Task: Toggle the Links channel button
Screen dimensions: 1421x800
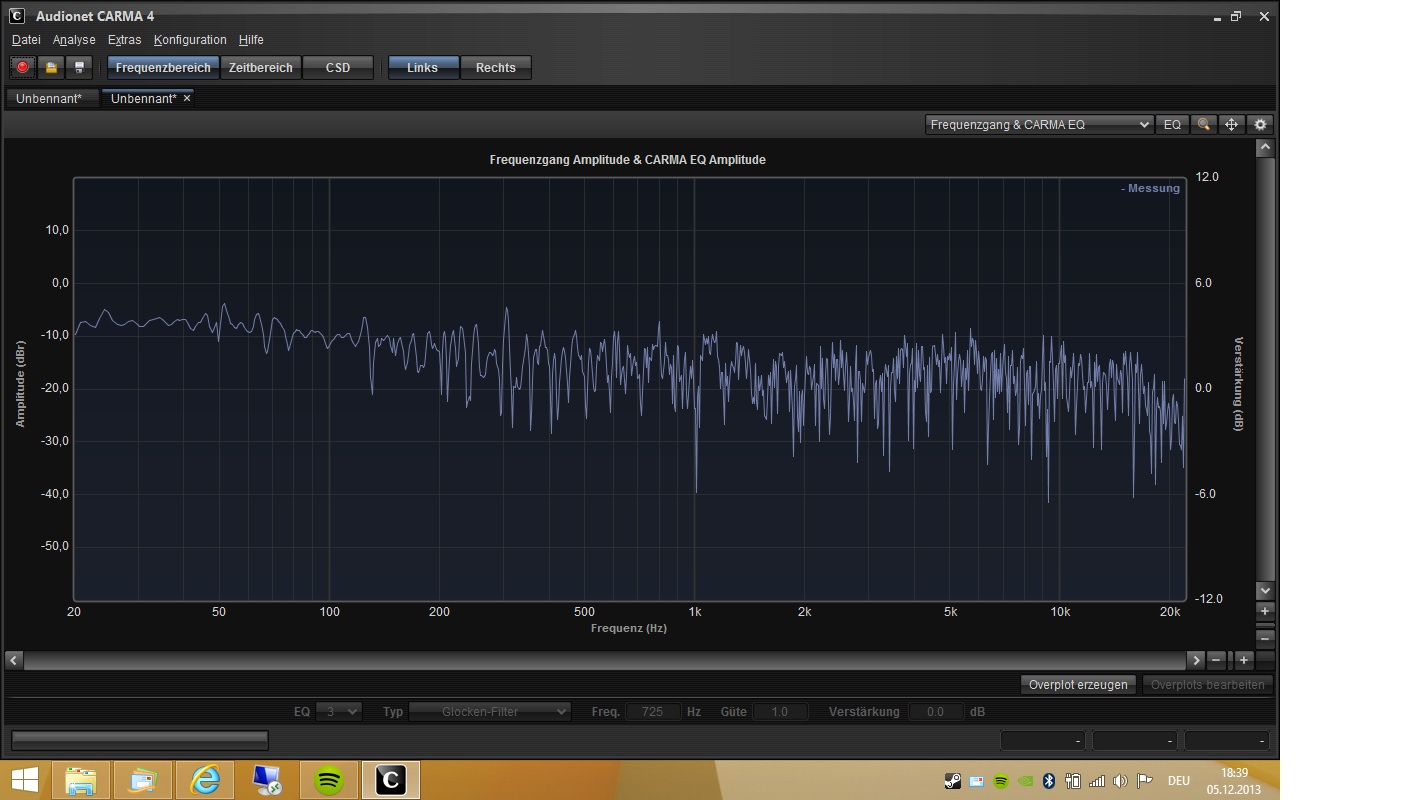Action: [x=422, y=68]
